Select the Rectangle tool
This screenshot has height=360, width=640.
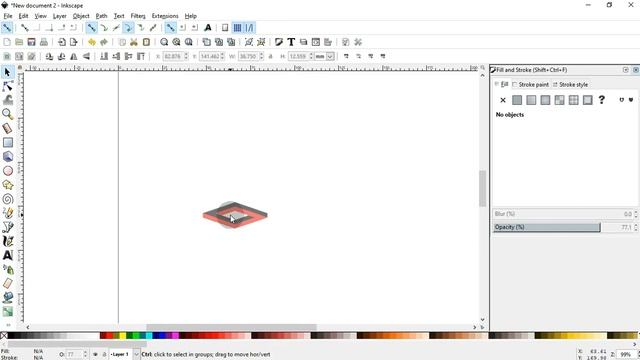click(x=7, y=142)
